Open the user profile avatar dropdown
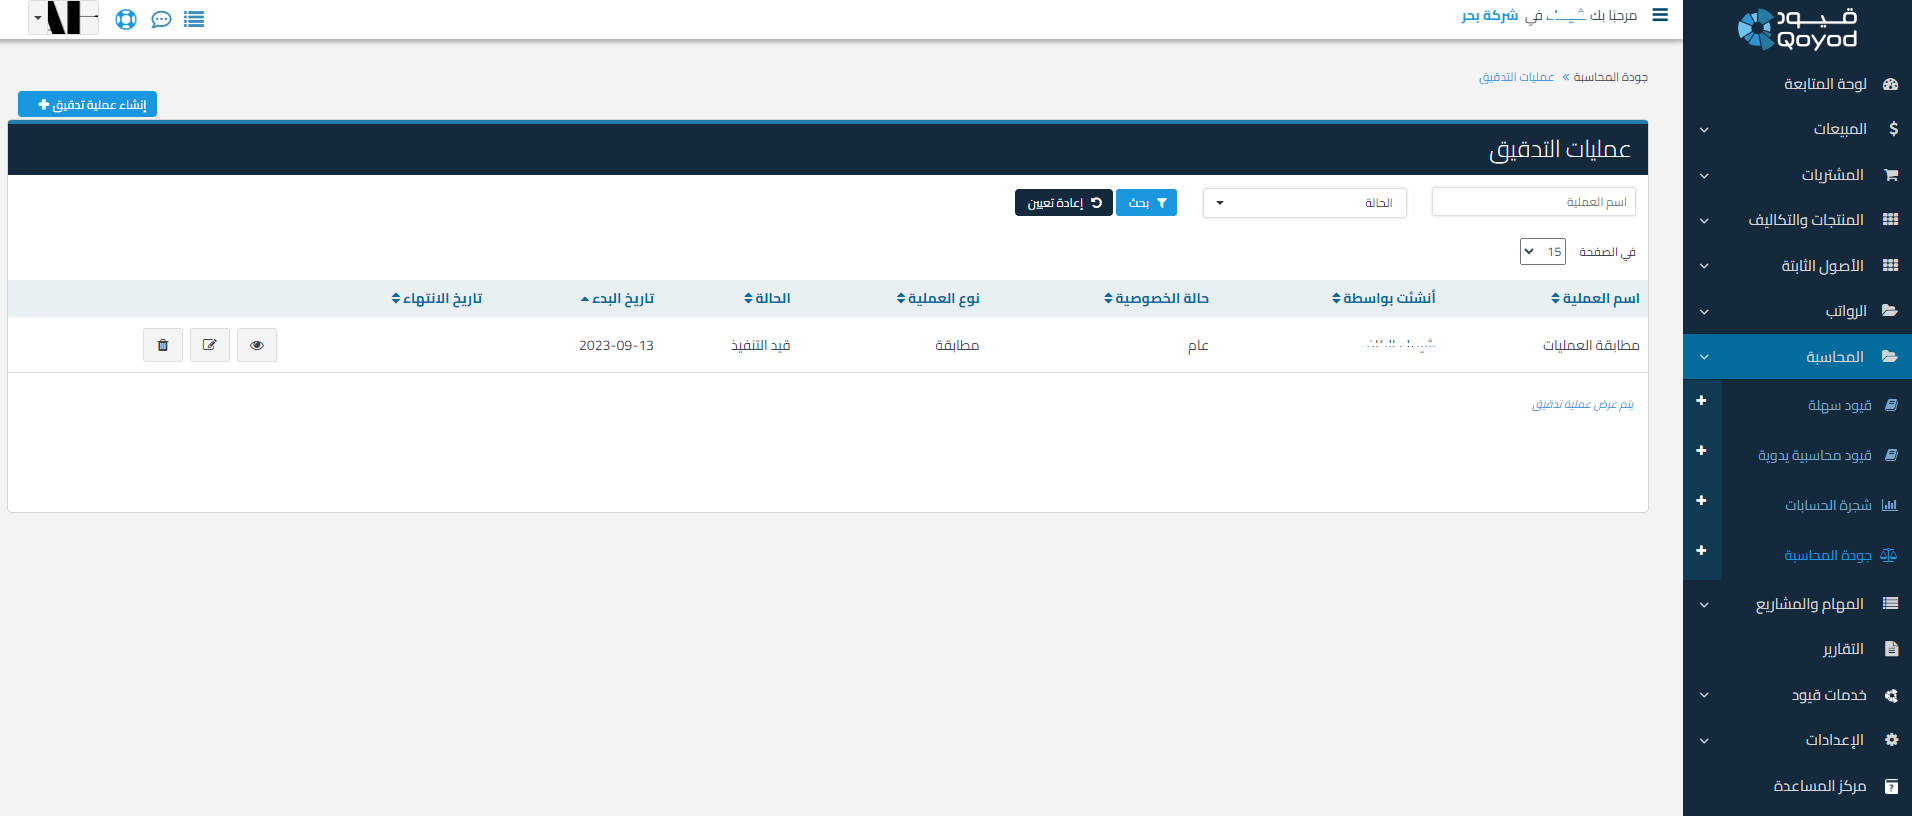The width and height of the screenshot is (1912, 816). coord(64,18)
